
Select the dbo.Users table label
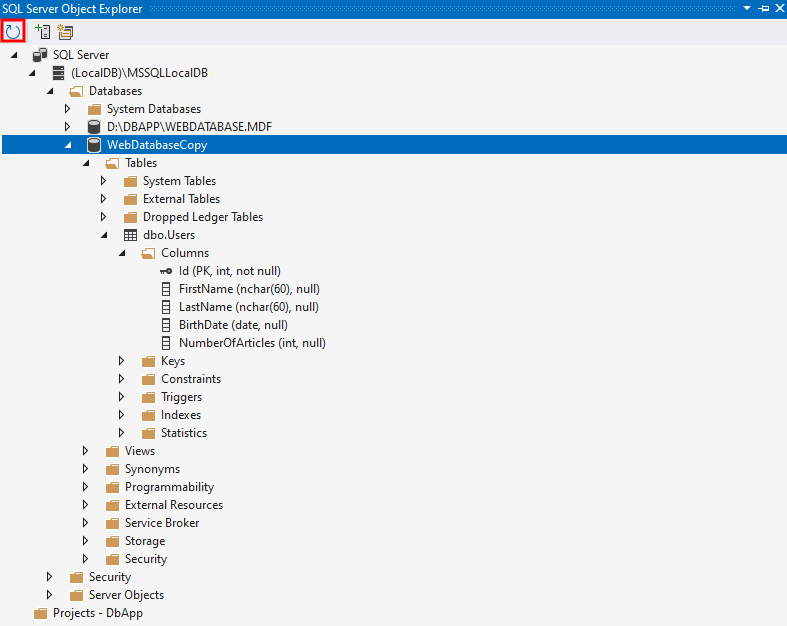click(169, 235)
